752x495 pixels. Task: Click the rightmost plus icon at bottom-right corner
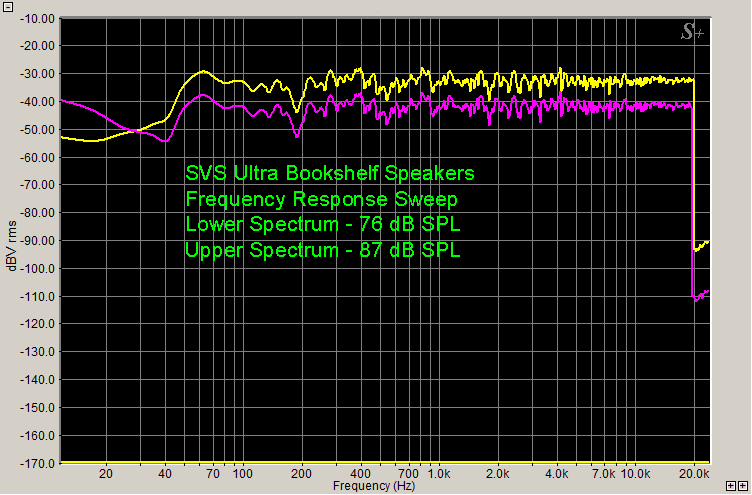pyautogui.click(x=743, y=485)
